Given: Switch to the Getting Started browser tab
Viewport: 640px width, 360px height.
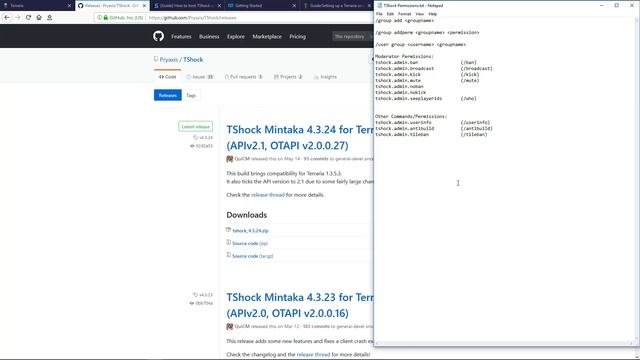Looking at the screenshot, I should pos(261,6).
